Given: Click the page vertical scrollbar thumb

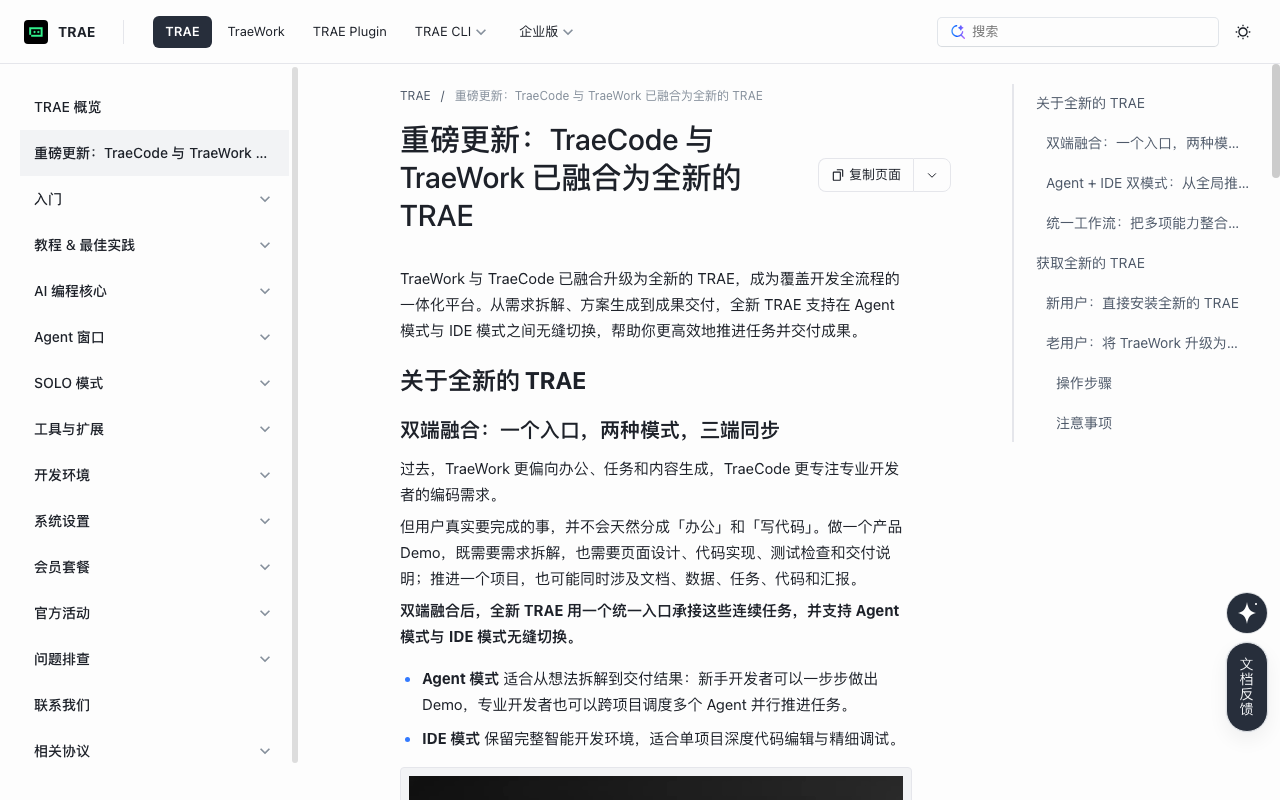Looking at the screenshot, I should [x=1275, y=120].
